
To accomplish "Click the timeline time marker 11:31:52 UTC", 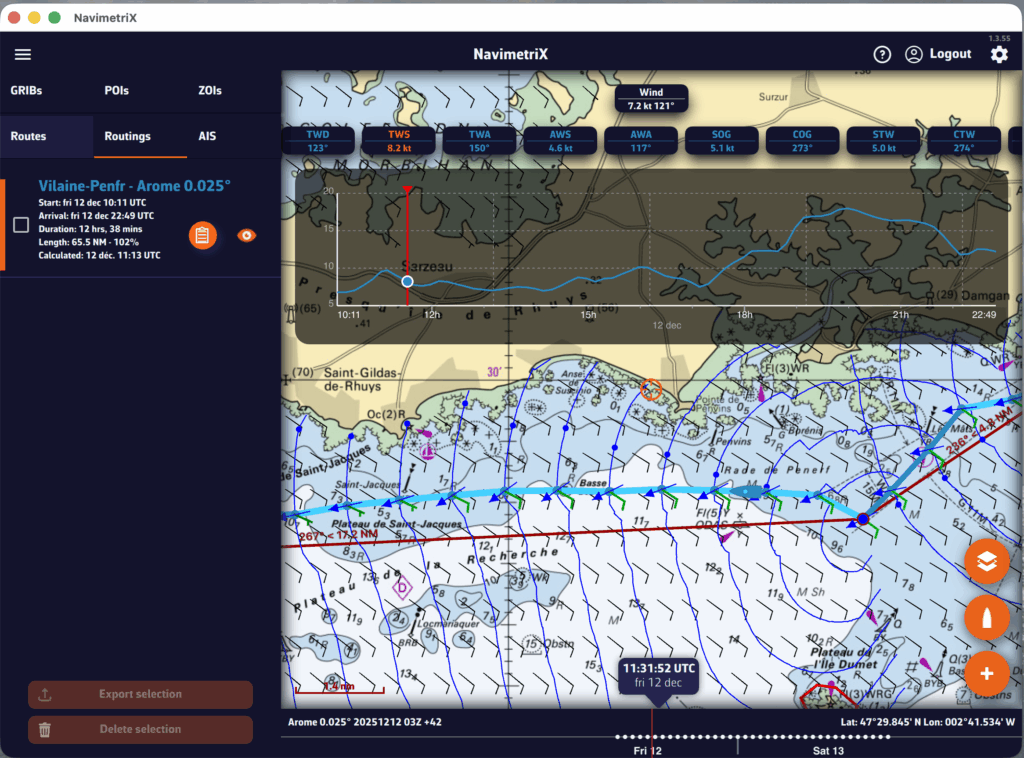I will [657, 674].
